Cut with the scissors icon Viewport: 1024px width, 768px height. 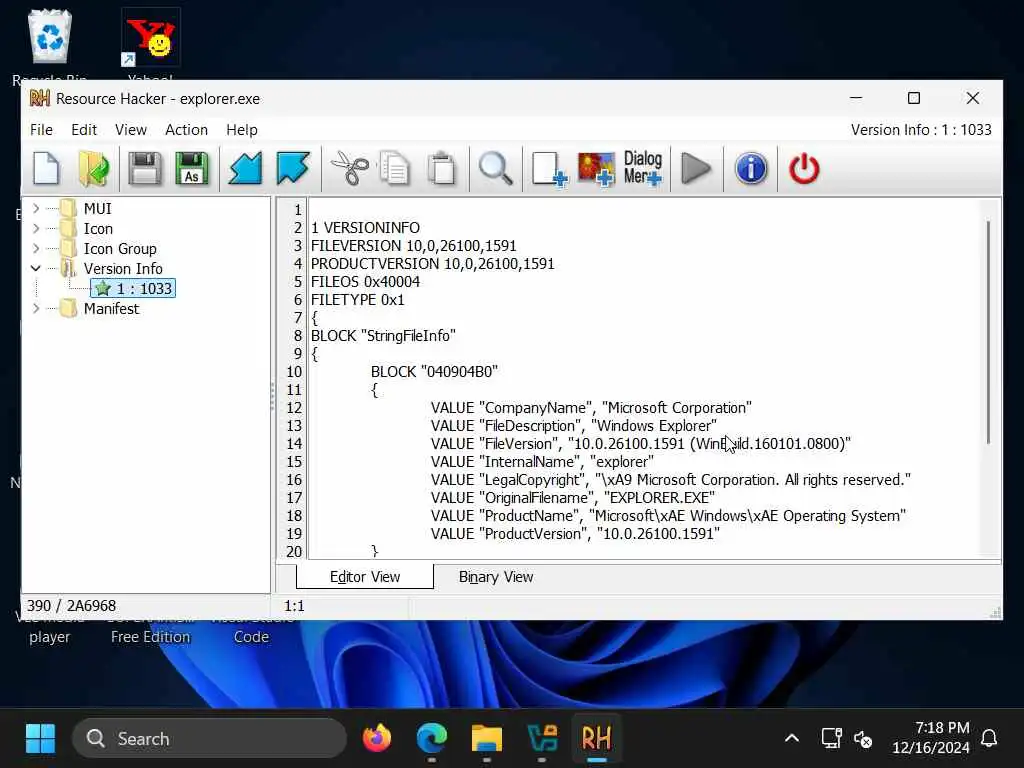point(350,168)
